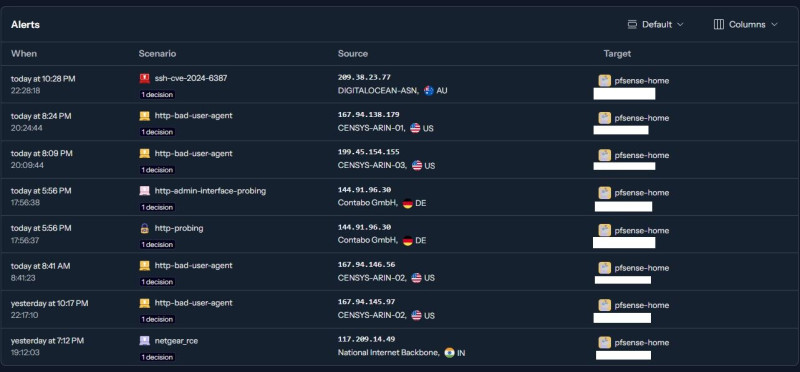The image size is (800, 372).
Task: Click the German flag in http-probing row
Action: [x=408, y=240]
